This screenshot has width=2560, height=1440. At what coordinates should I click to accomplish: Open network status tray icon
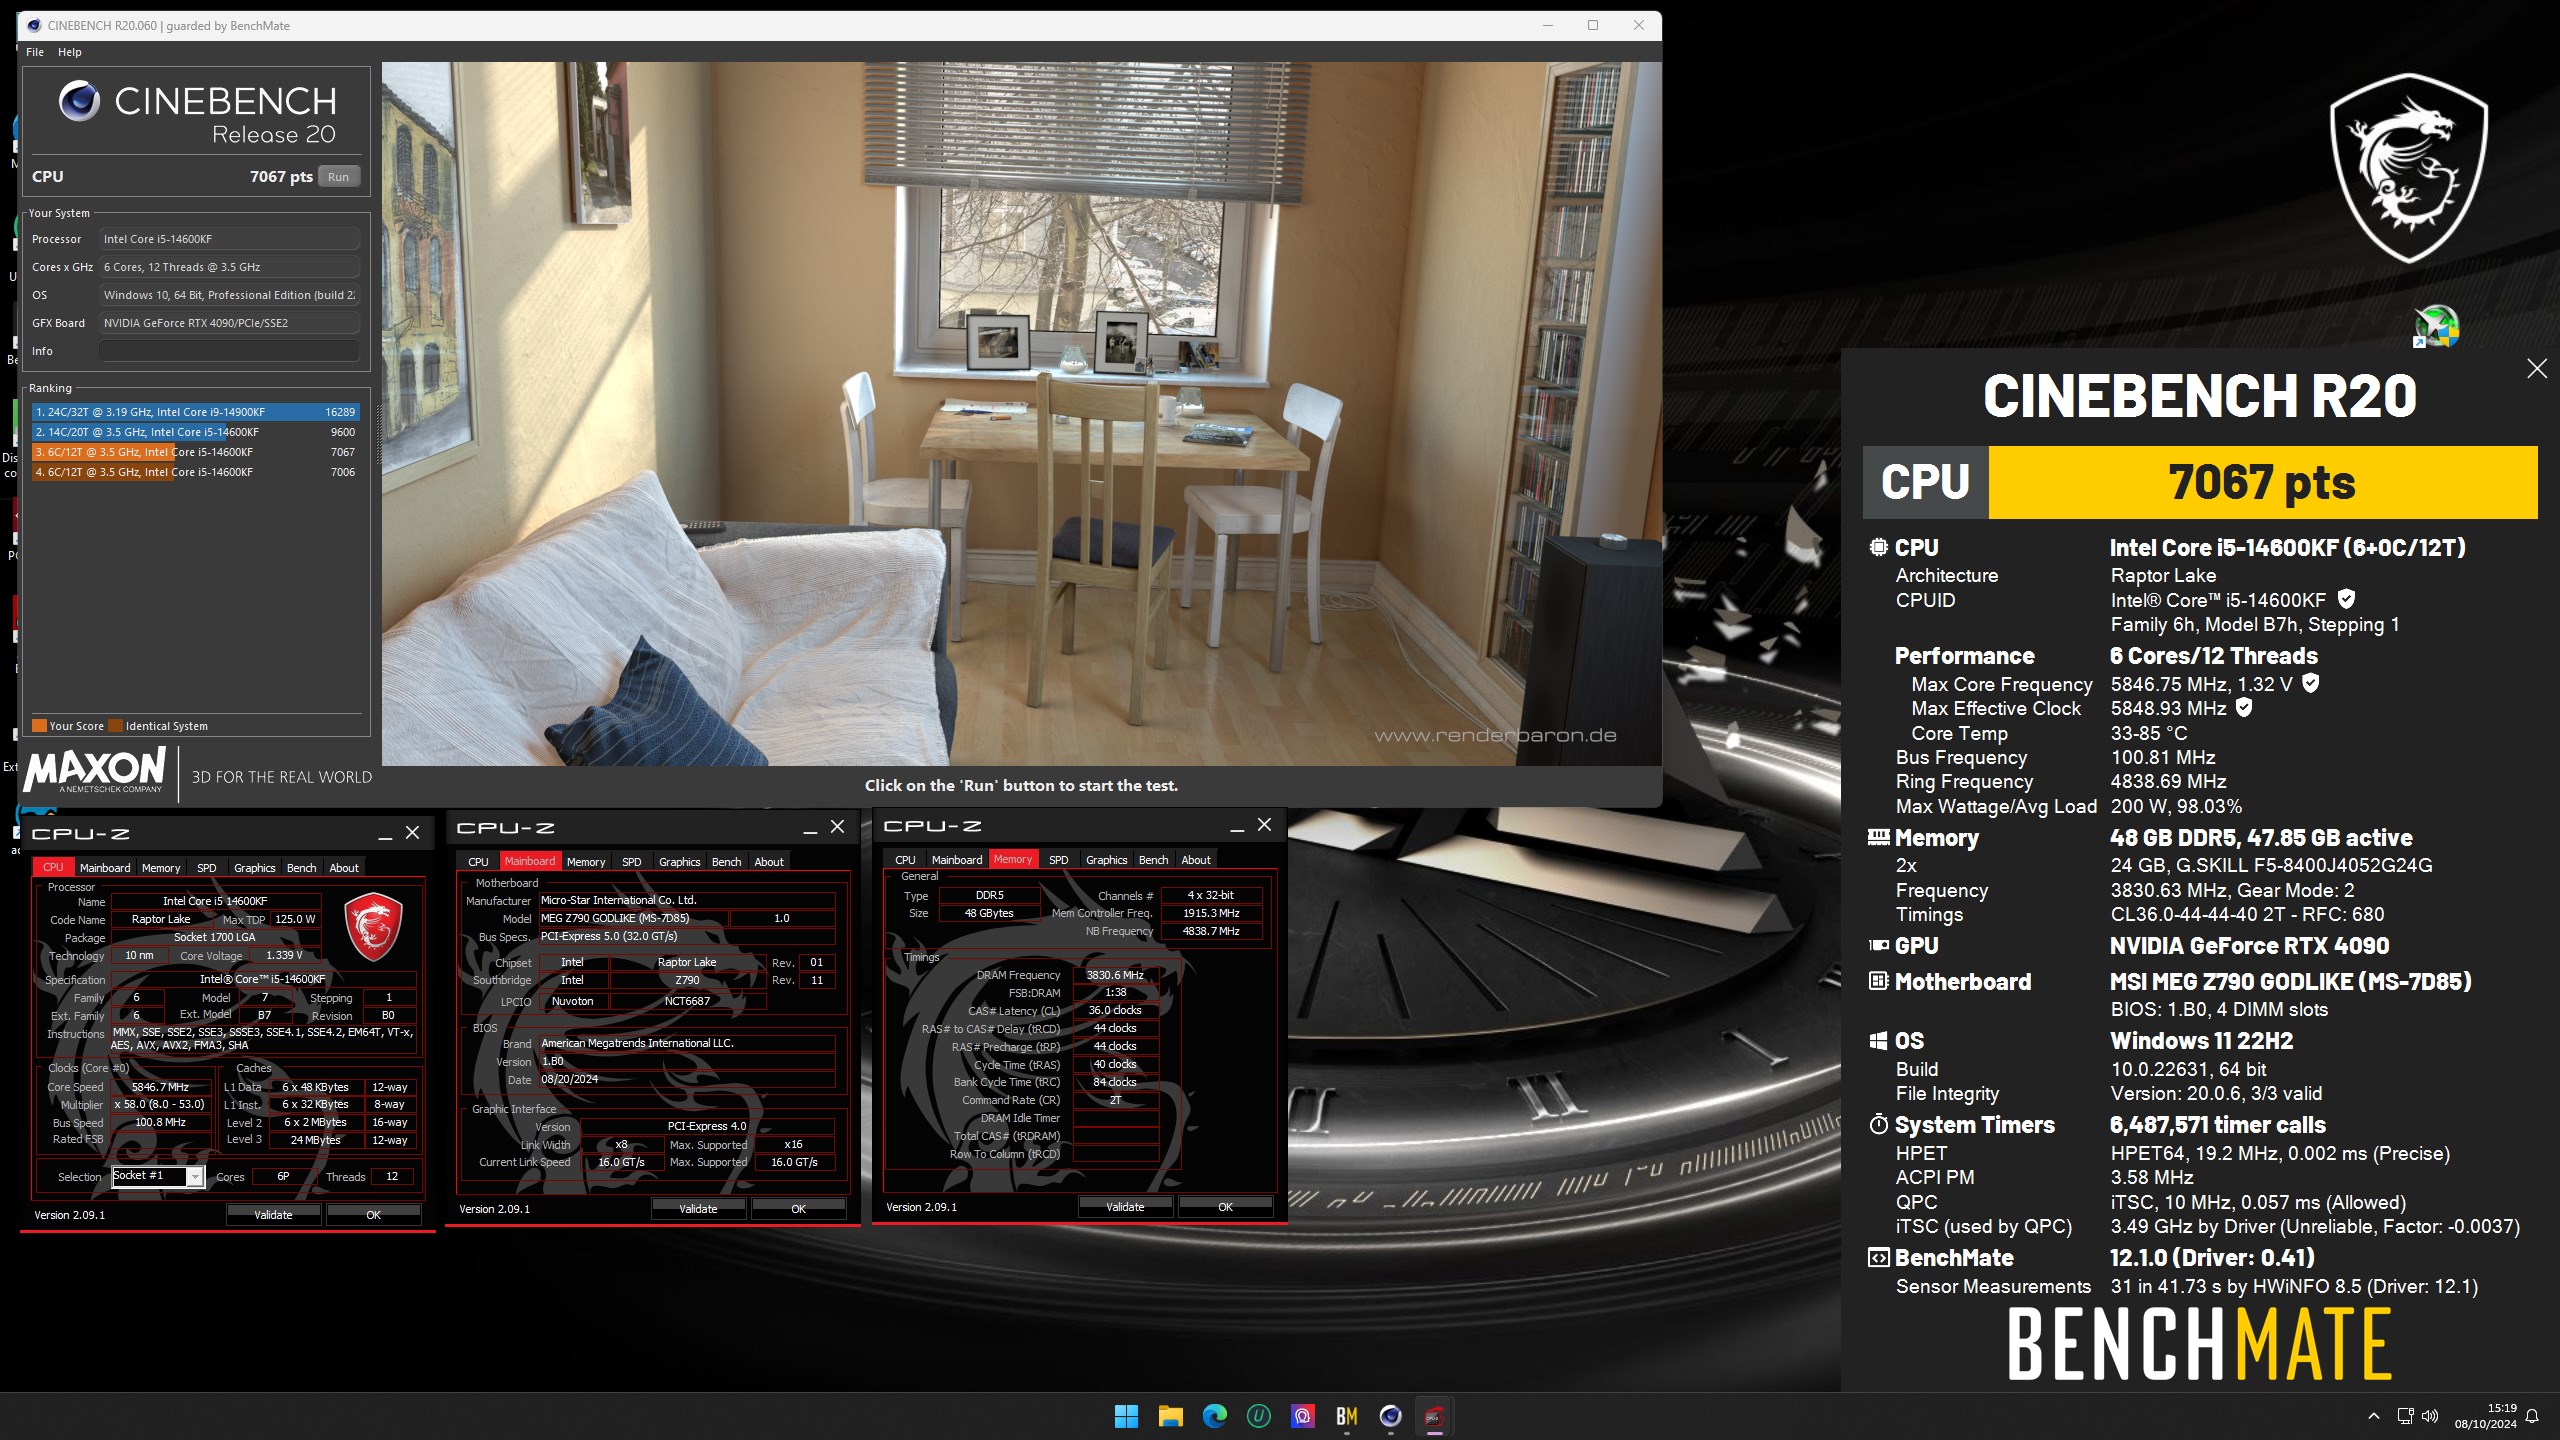point(2405,1416)
